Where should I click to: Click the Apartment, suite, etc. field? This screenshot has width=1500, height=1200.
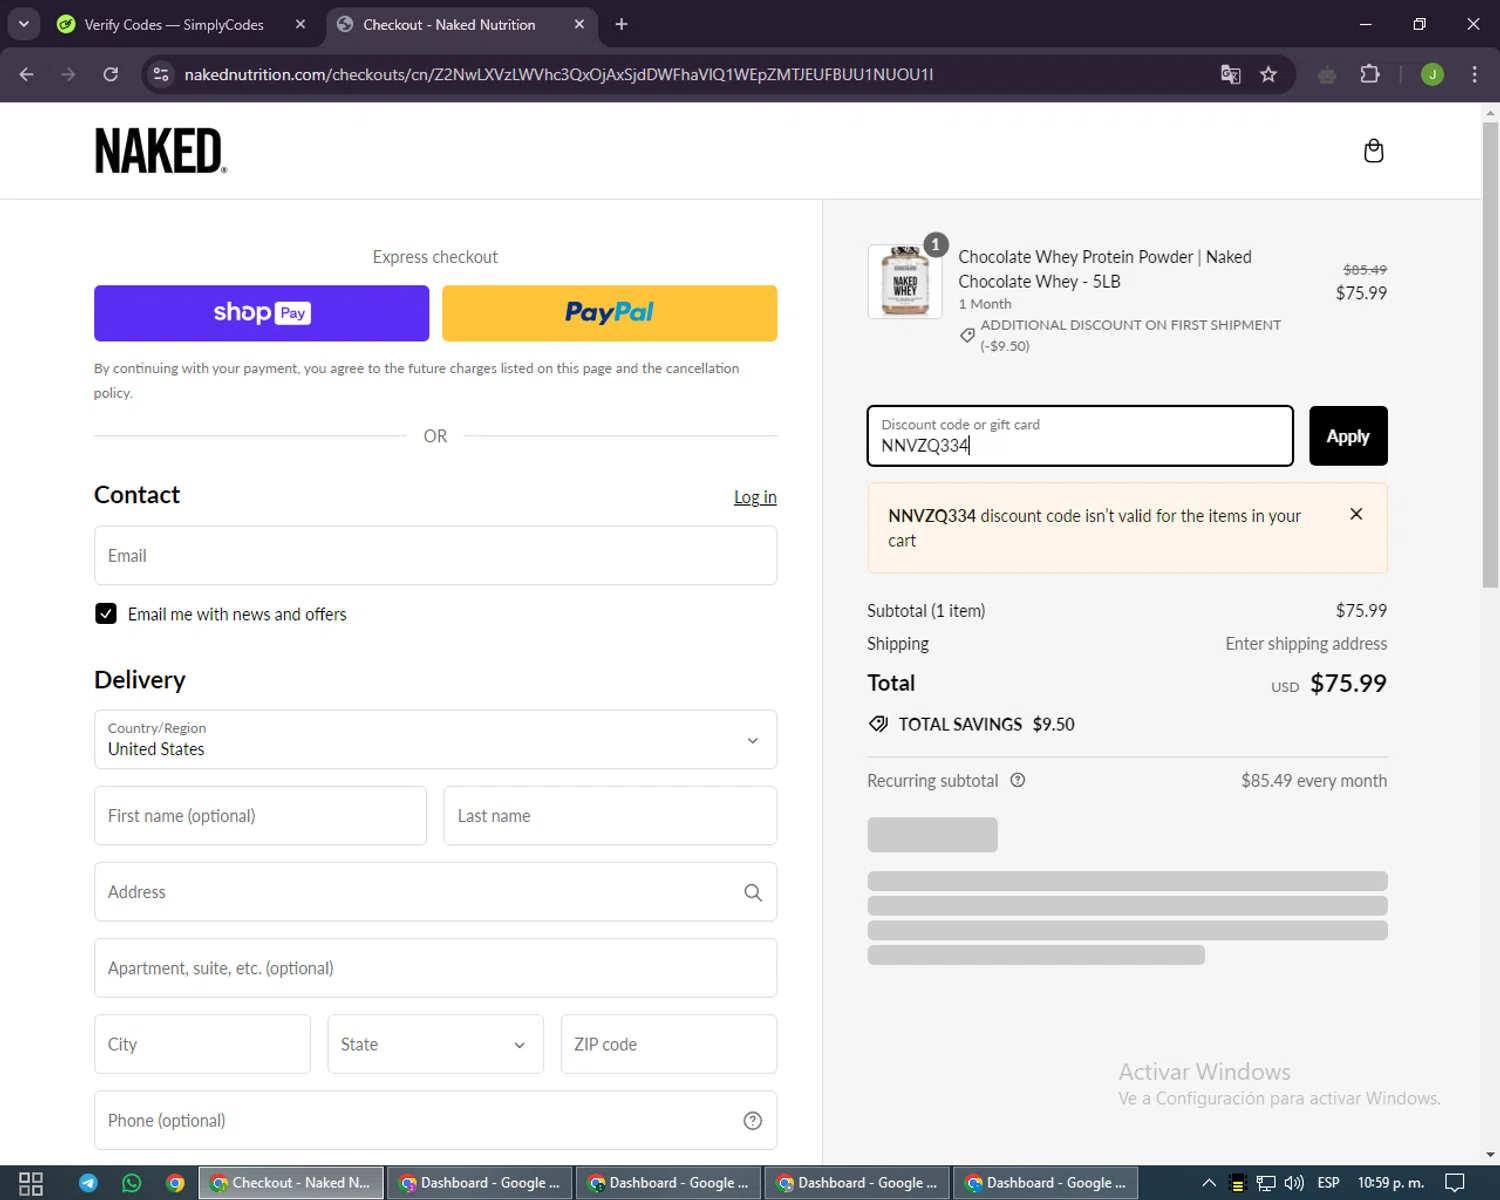435,968
